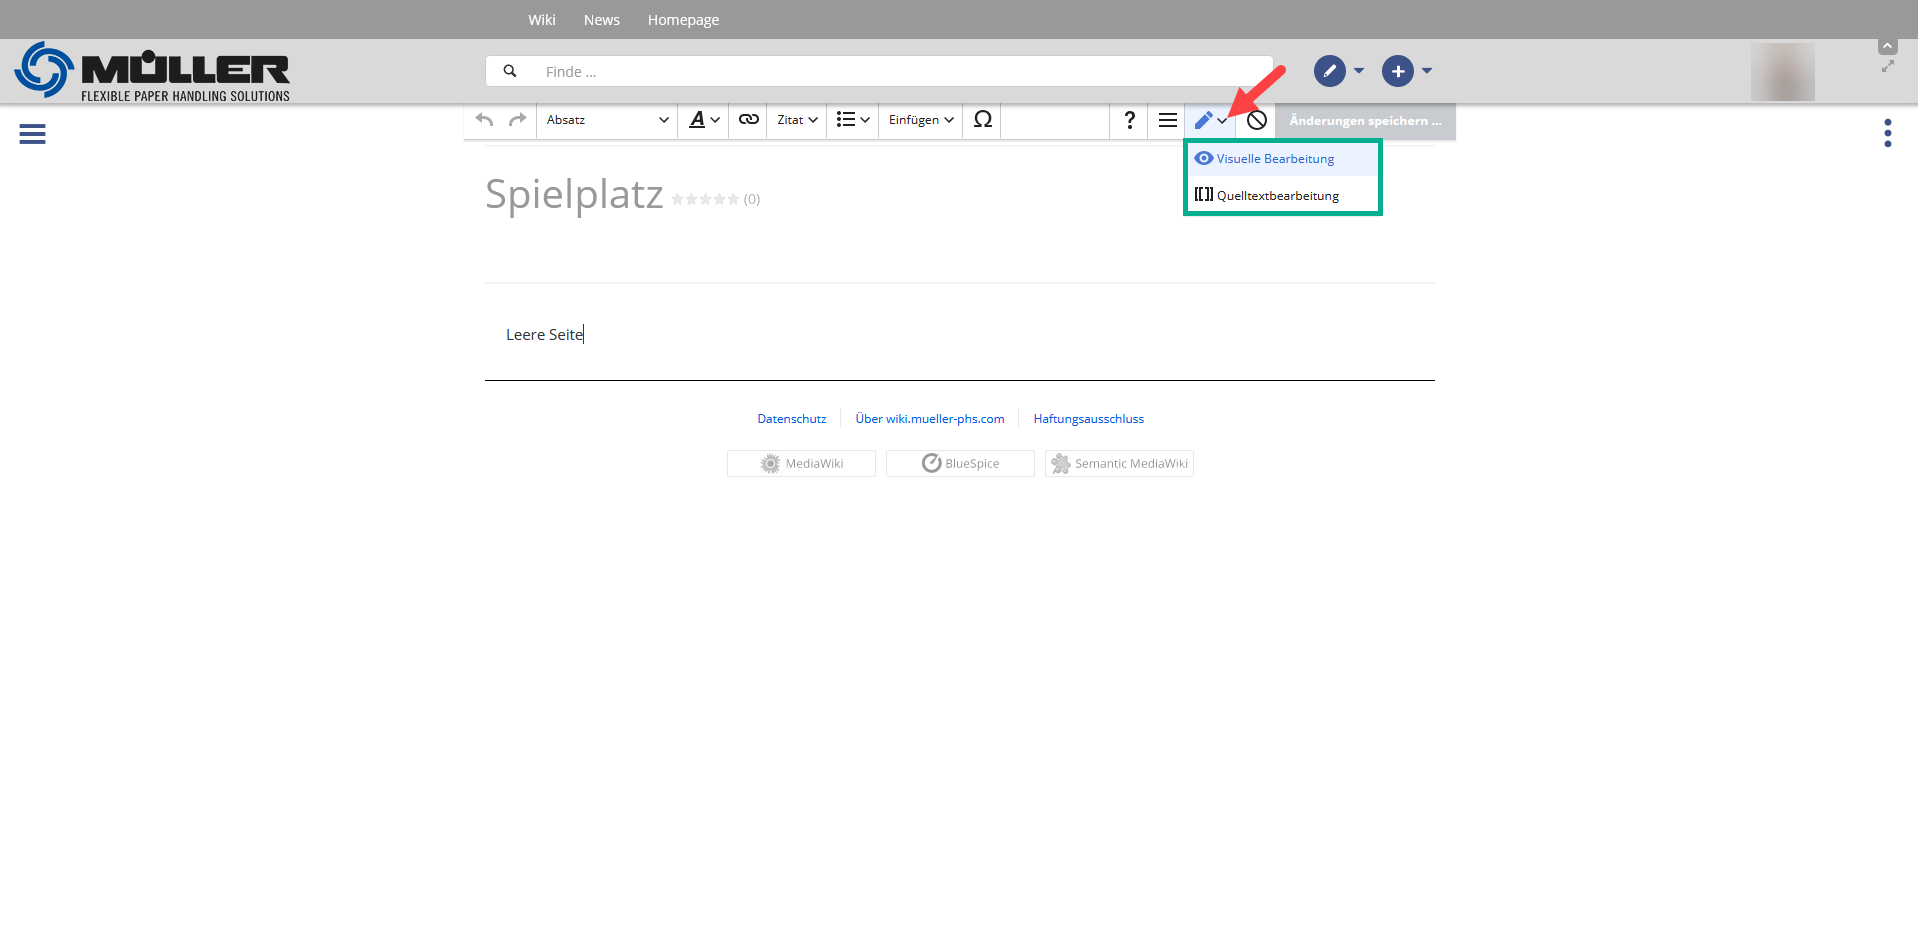1918x926 pixels.
Task: Click the redo arrow in editor toolbar
Action: [517, 120]
